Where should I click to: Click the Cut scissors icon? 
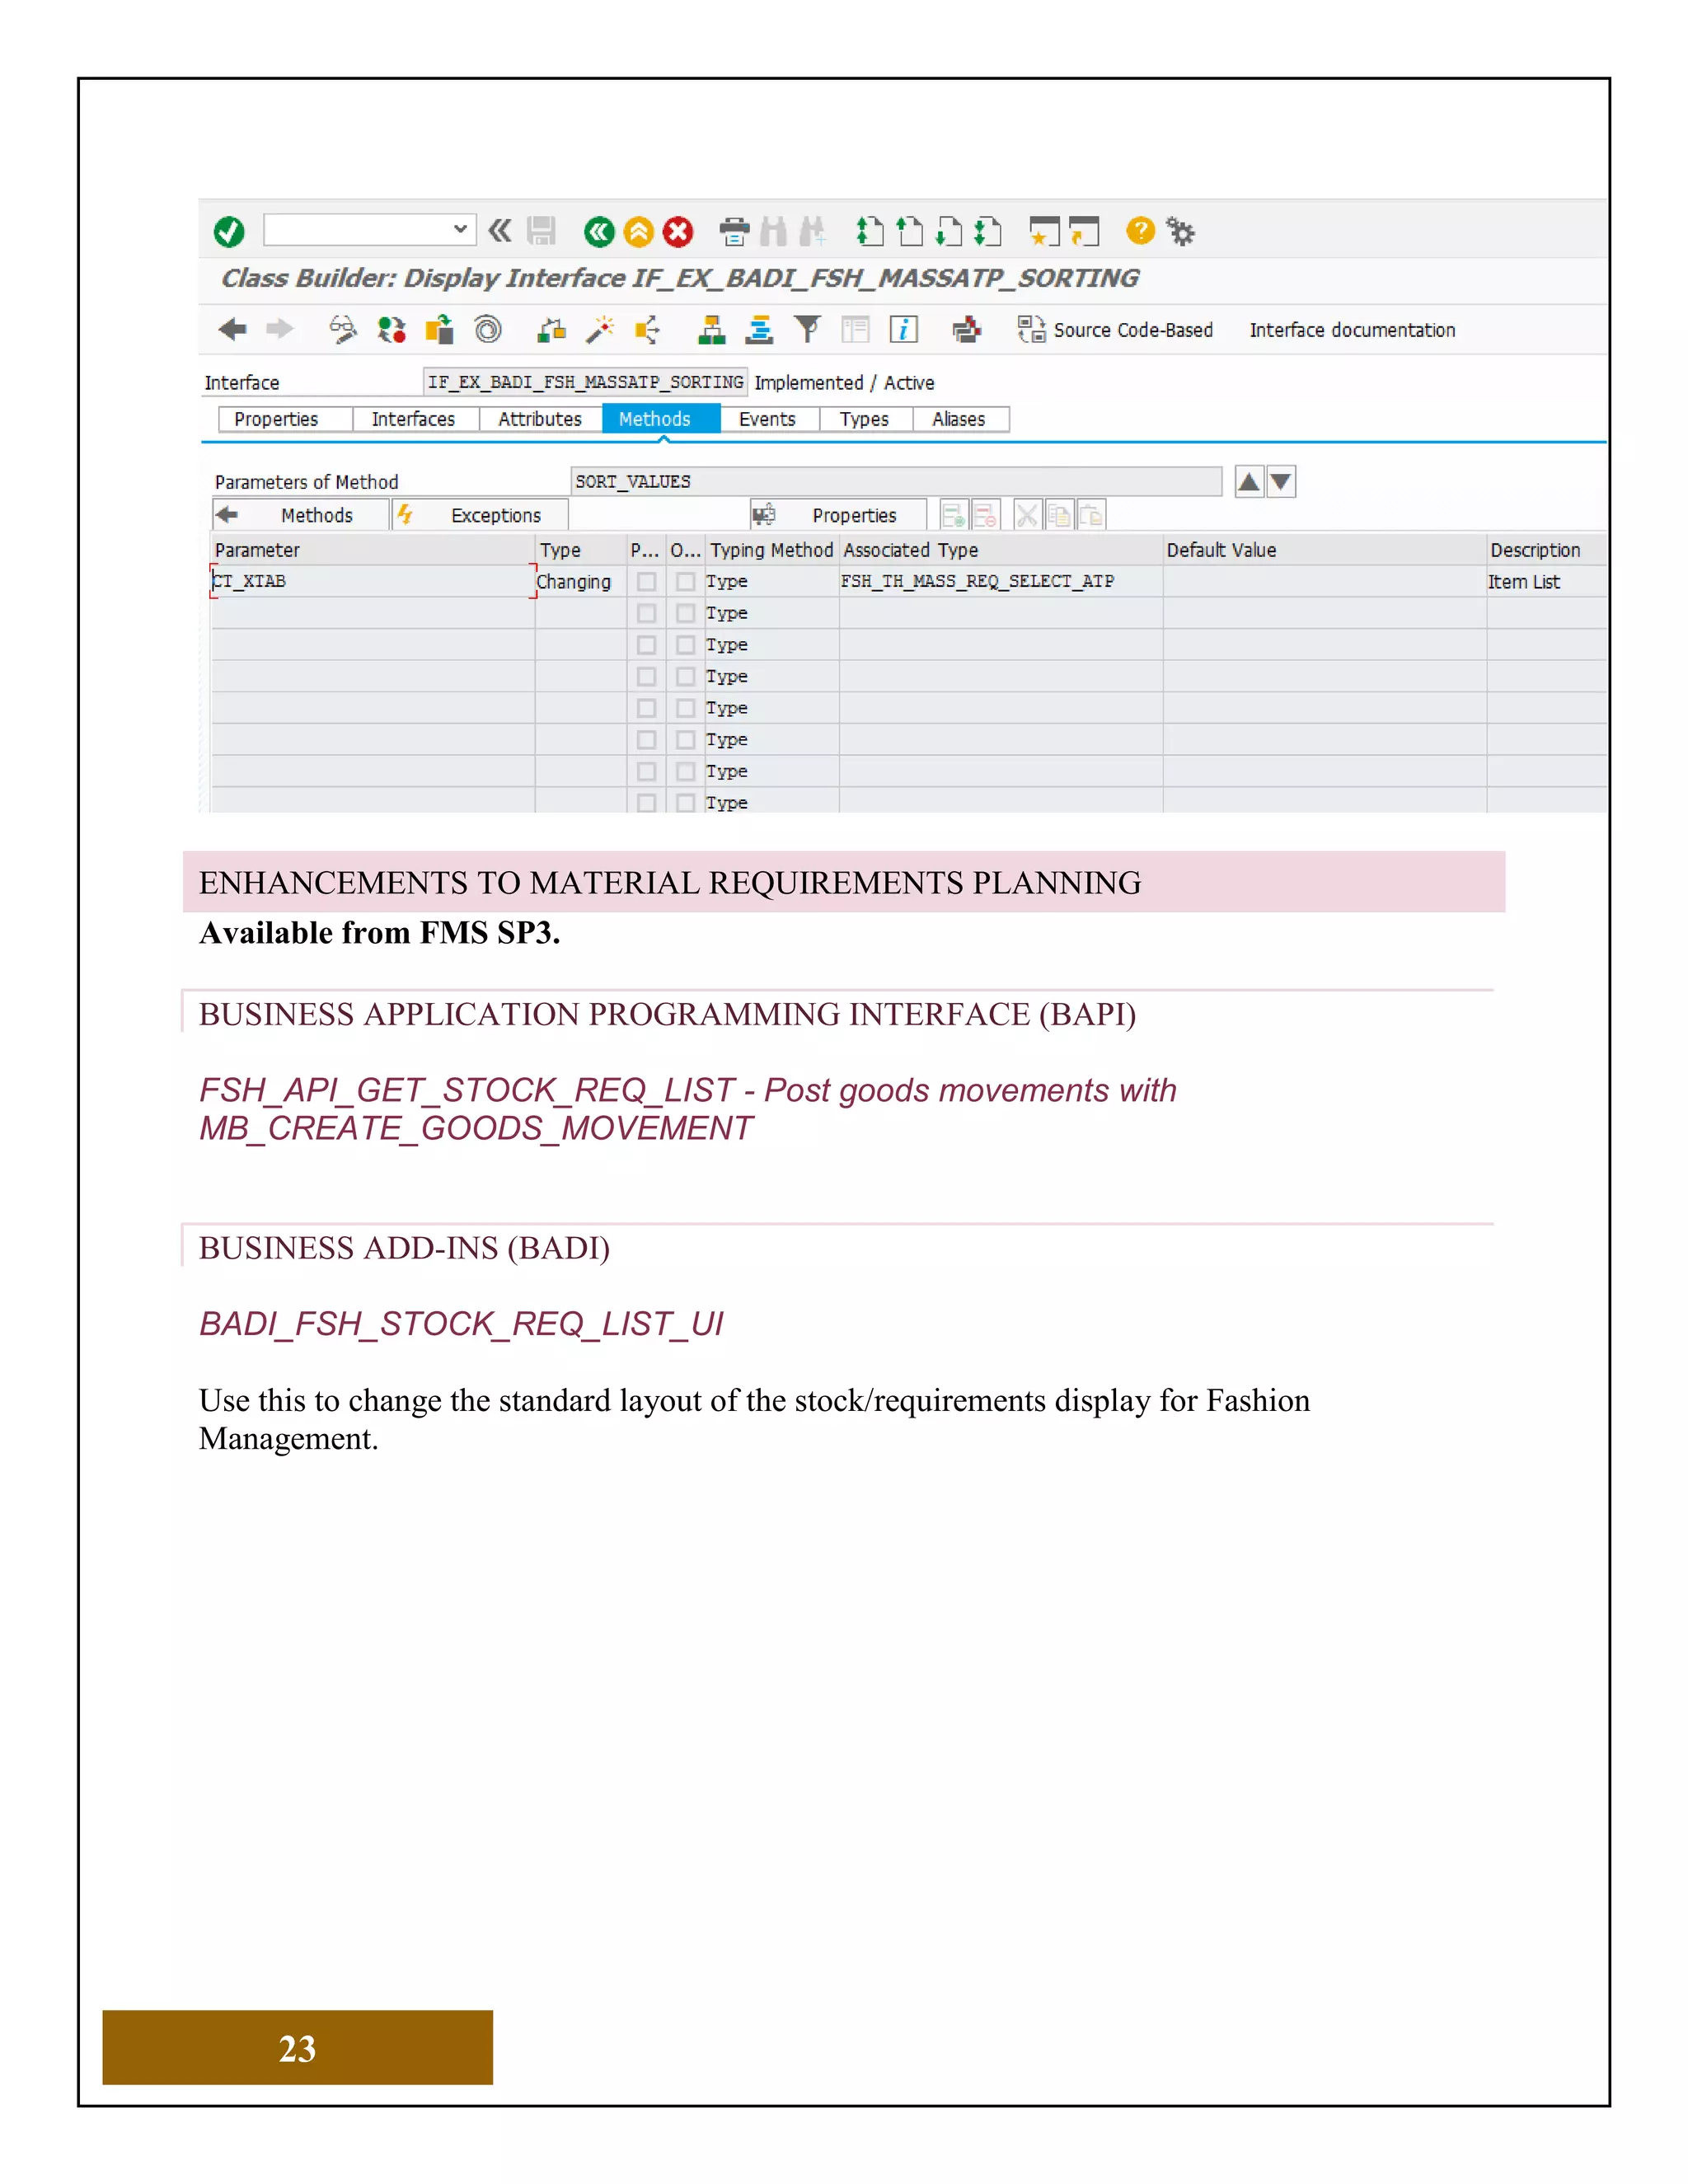pyautogui.click(x=1027, y=515)
